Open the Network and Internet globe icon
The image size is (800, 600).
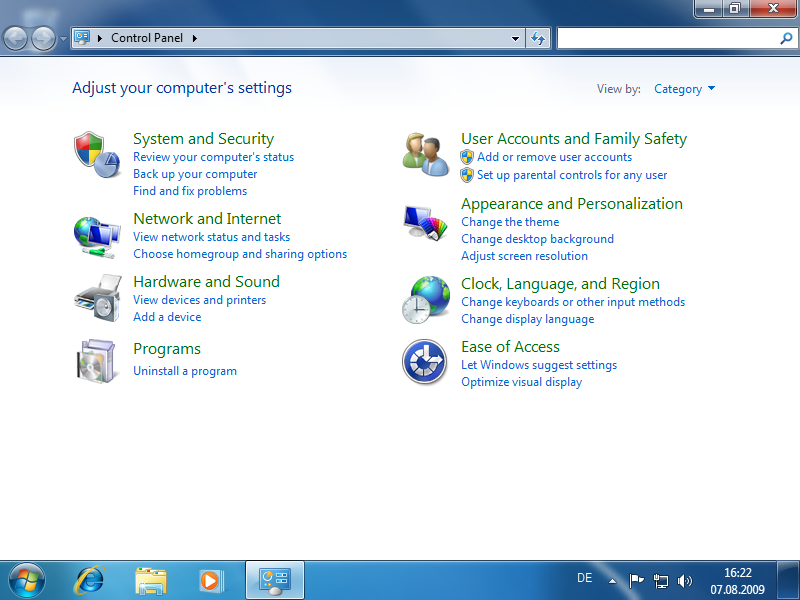pos(97,236)
